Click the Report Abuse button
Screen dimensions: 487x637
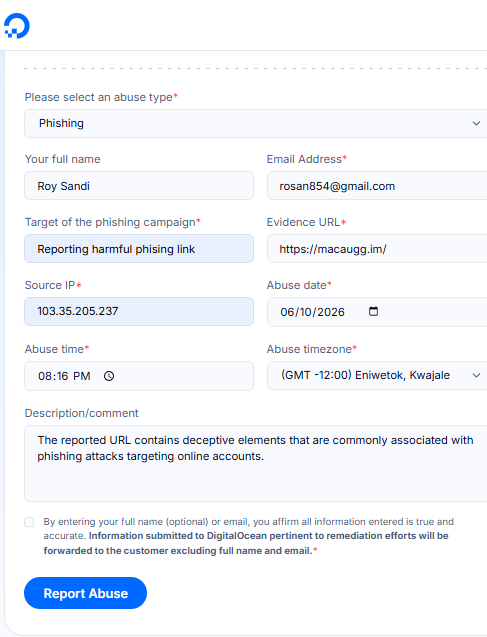click(85, 593)
